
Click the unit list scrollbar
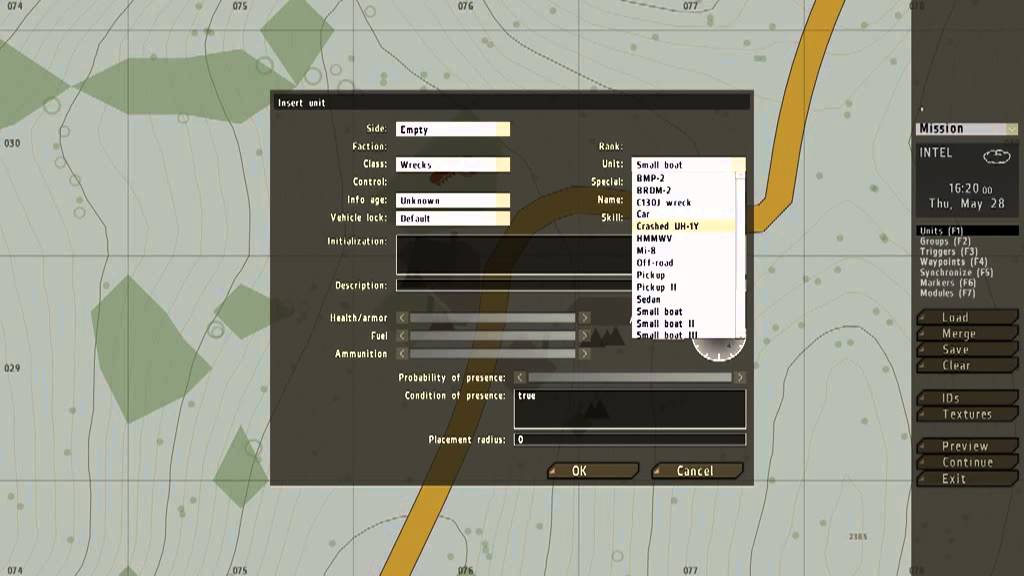click(x=741, y=255)
